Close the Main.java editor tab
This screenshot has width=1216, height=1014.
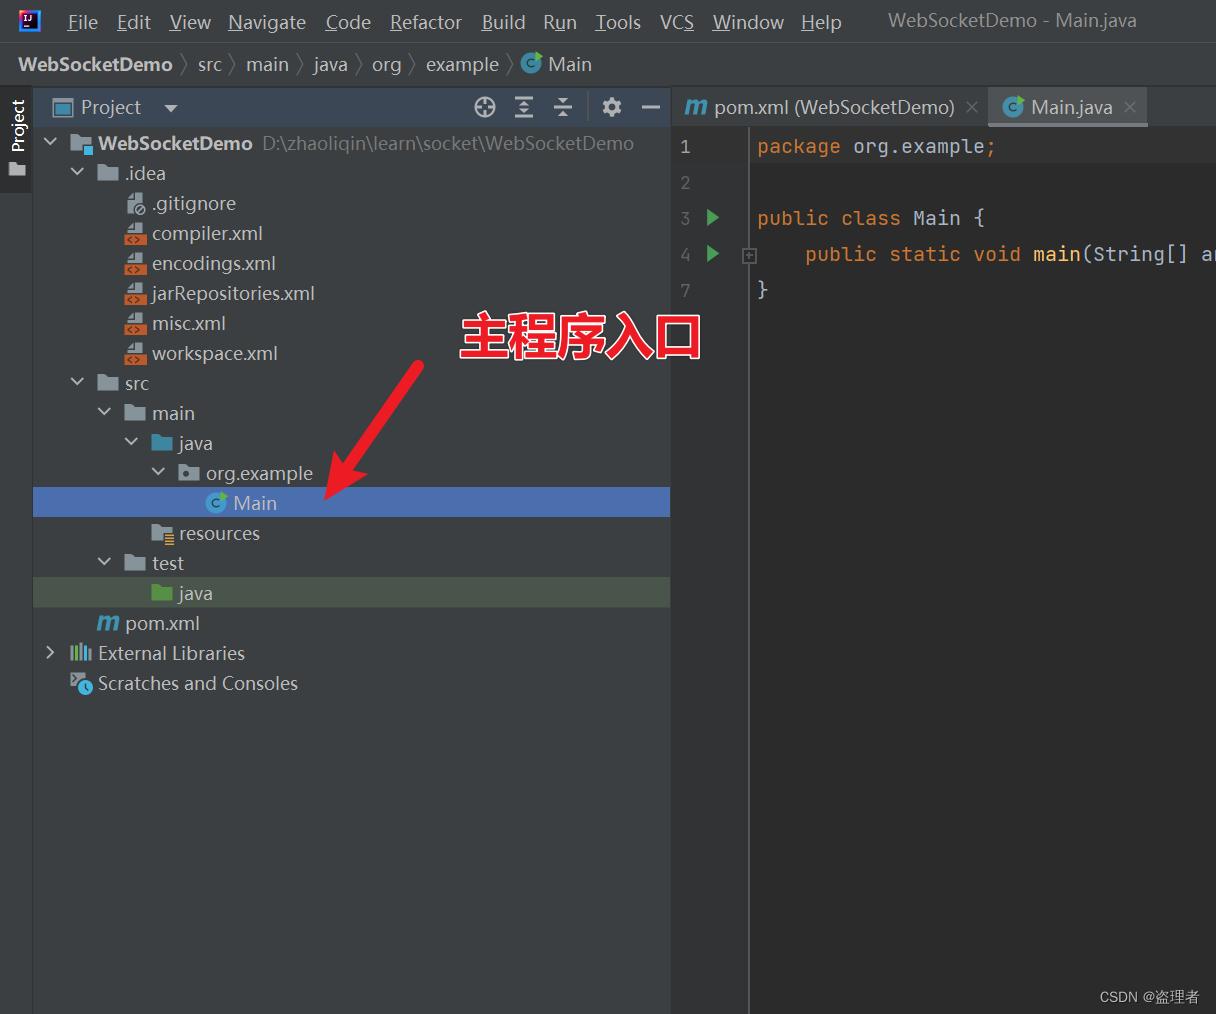point(1130,107)
